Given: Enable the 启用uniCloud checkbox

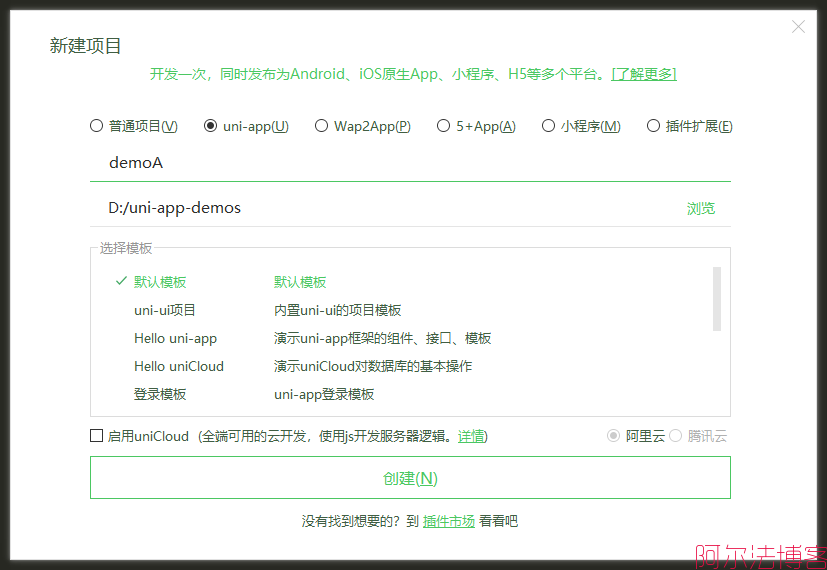Looking at the screenshot, I should click(x=97, y=436).
